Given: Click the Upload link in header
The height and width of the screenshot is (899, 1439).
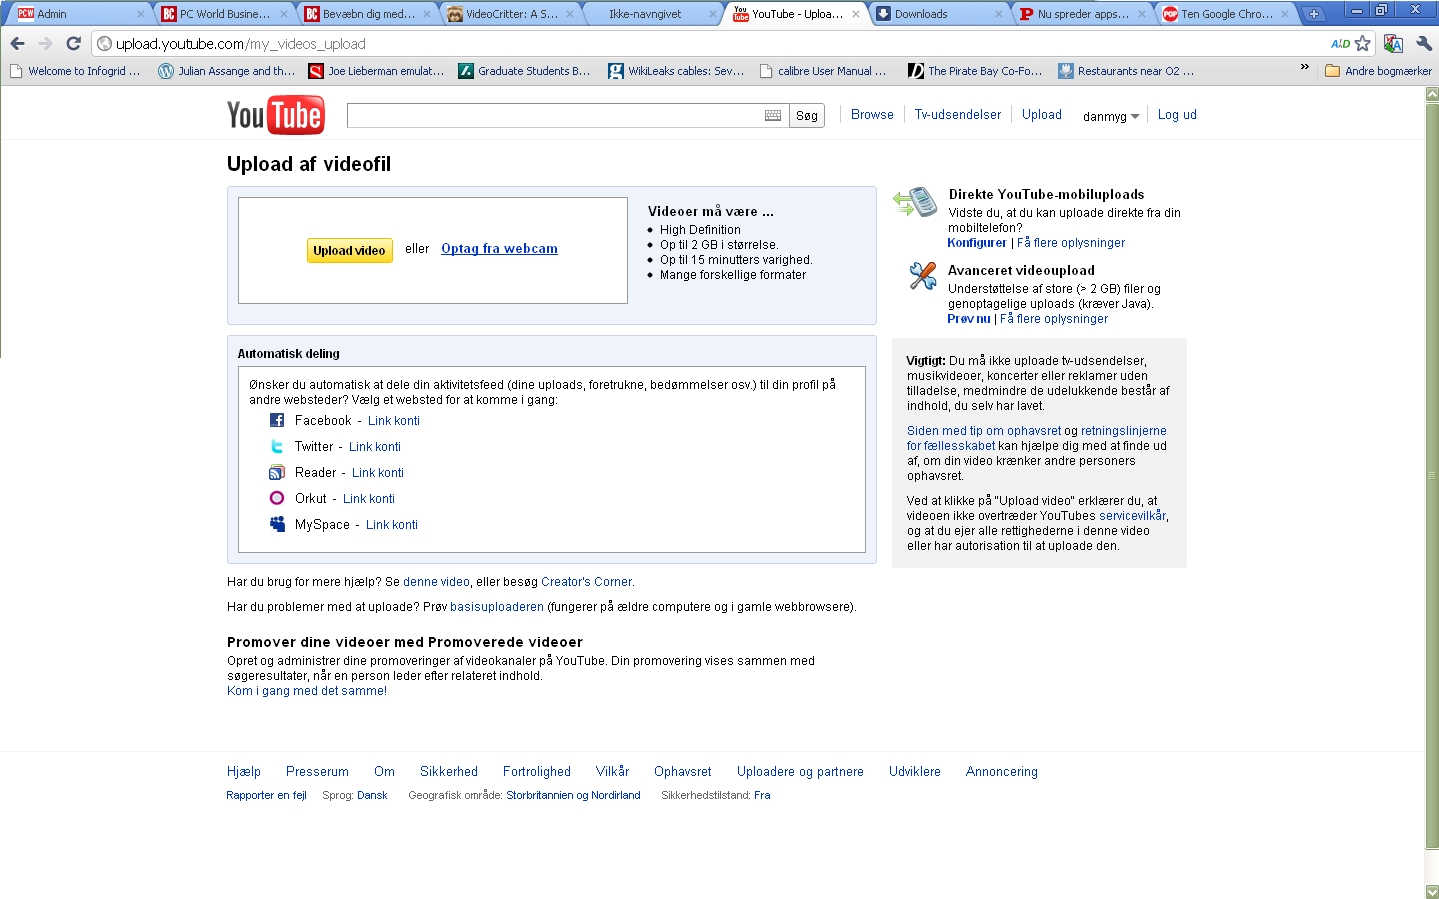Looking at the screenshot, I should pos(1042,115).
